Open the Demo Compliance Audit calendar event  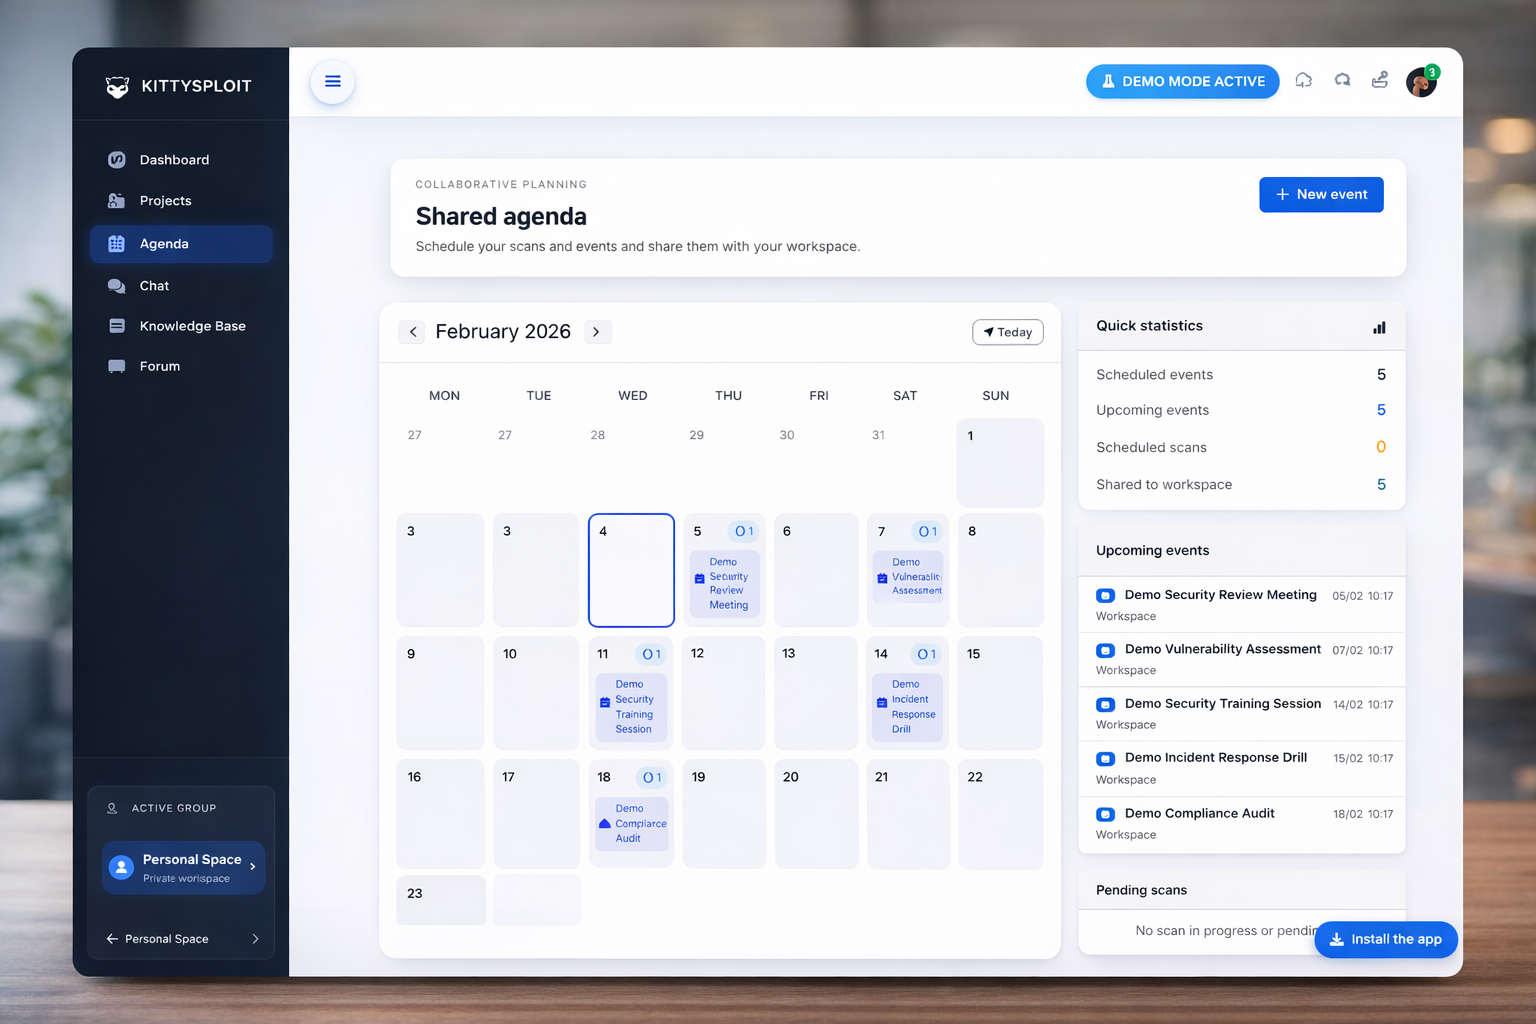click(x=631, y=822)
